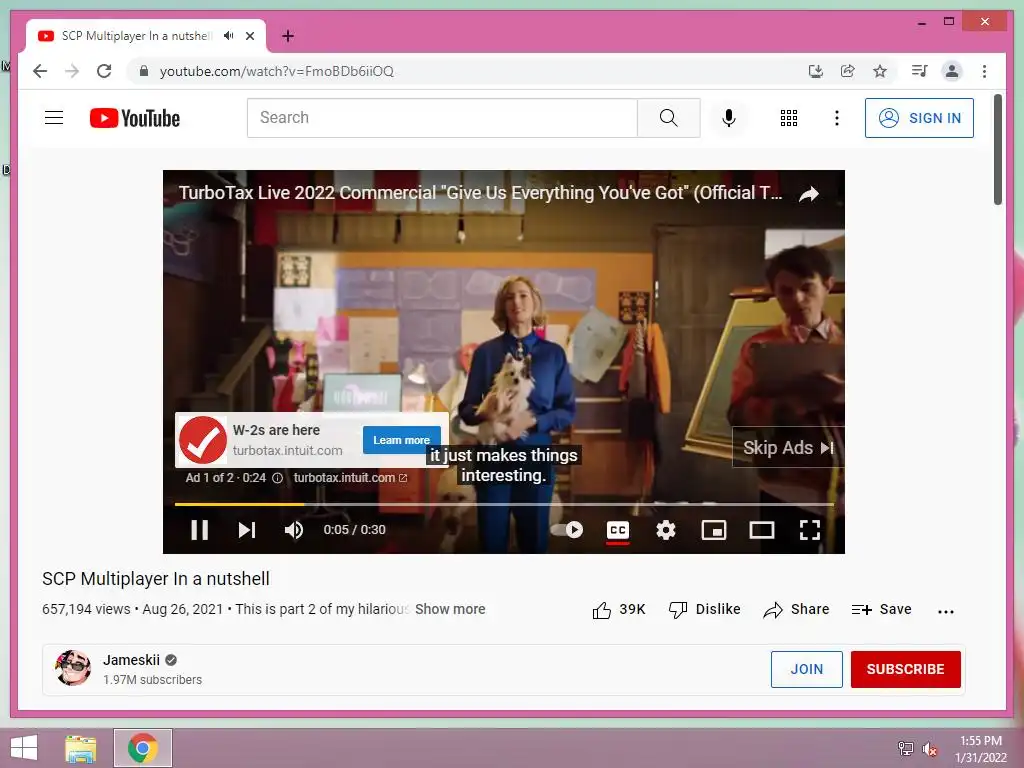The image size is (1024, 768).
Task: Open the YouTube hamburger guide menu
Action: click(x=54, y=118)
